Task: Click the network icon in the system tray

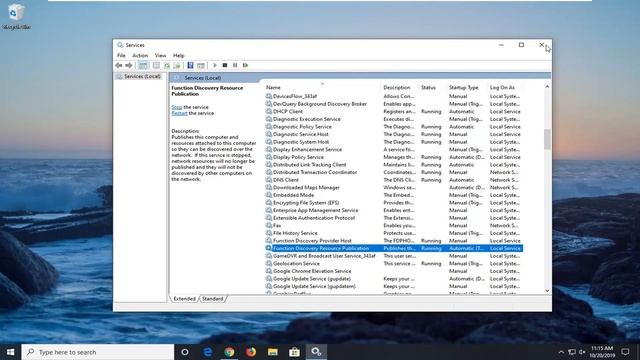Action: click(x=572, y=352)
